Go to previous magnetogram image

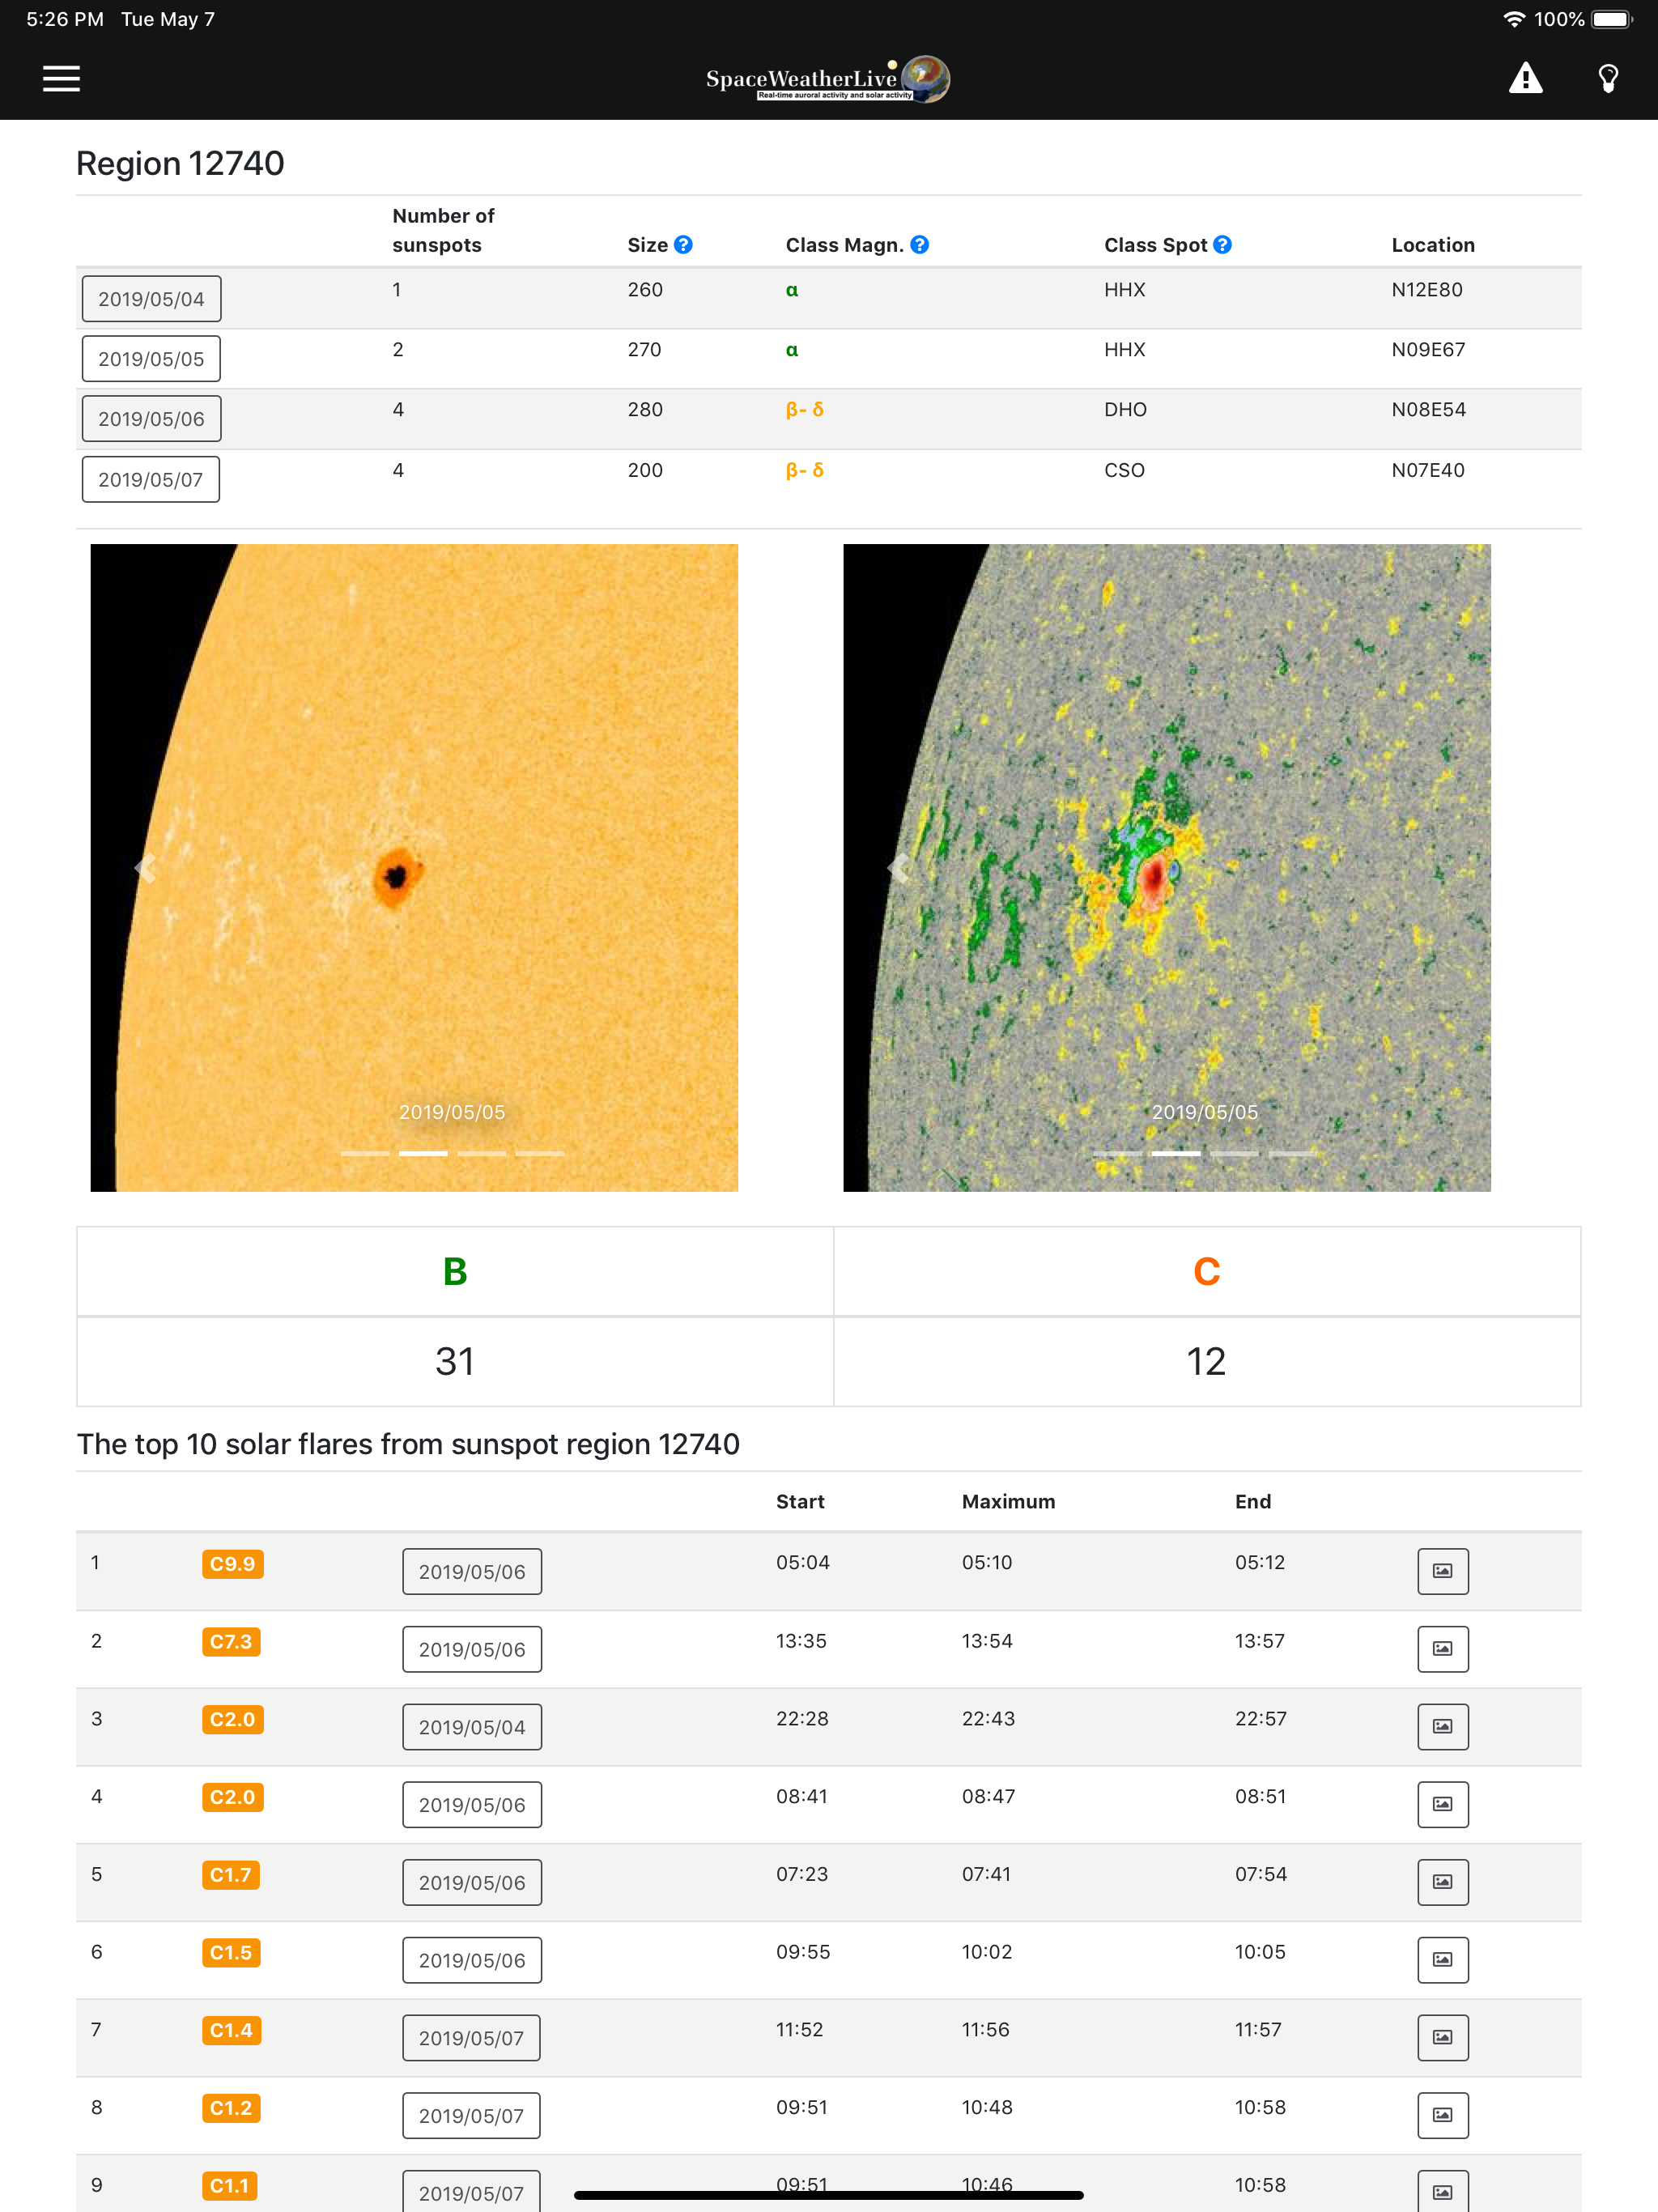(x=899, y=868)
